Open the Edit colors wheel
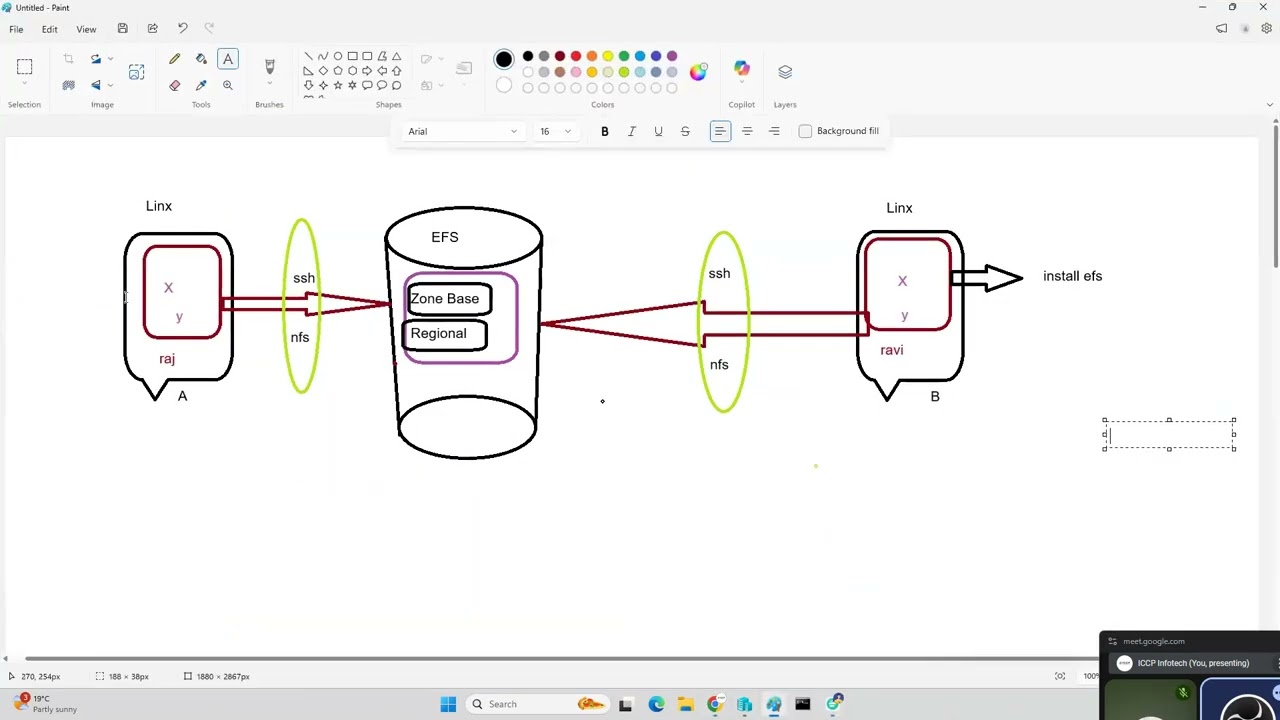 [x=698, y=71]
